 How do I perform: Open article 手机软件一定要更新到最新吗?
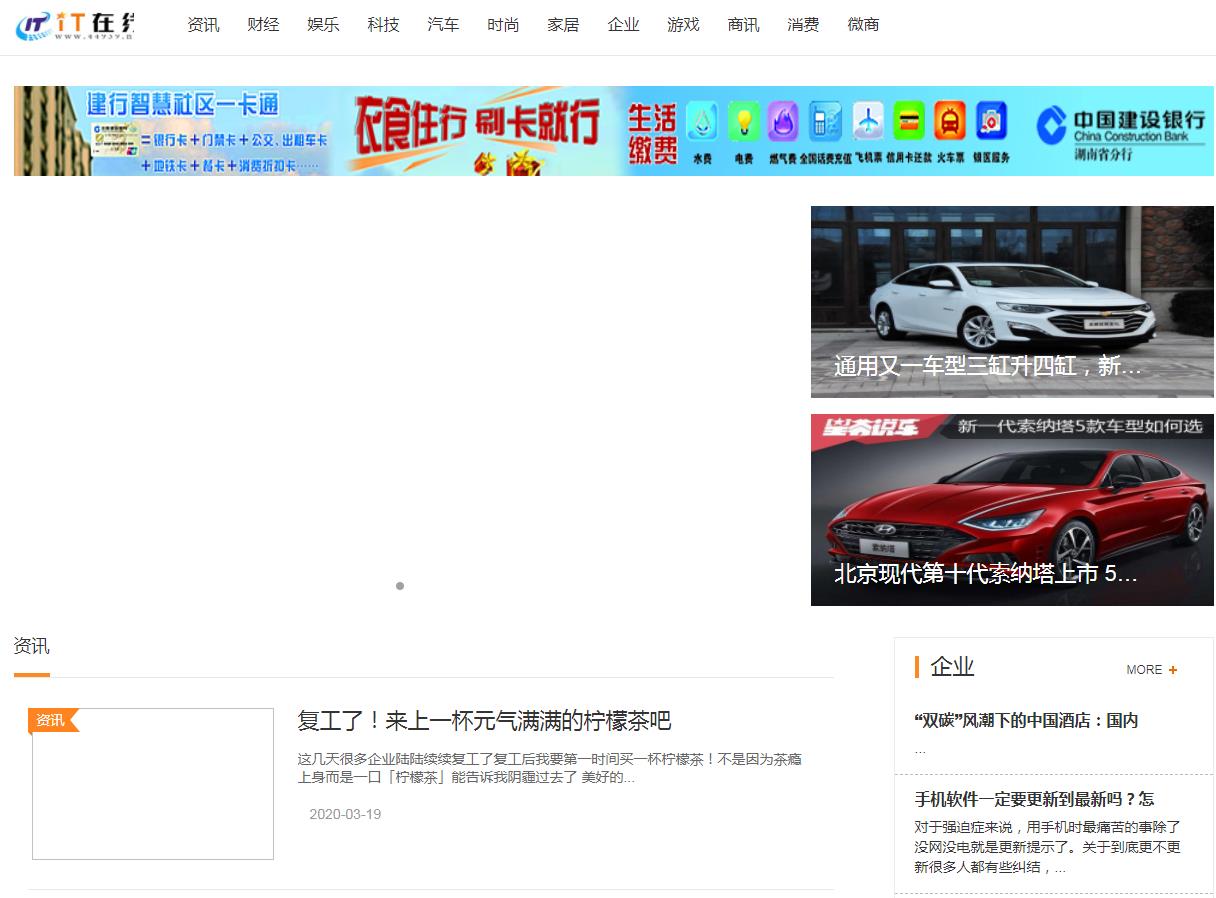[x=1034, y=799]
